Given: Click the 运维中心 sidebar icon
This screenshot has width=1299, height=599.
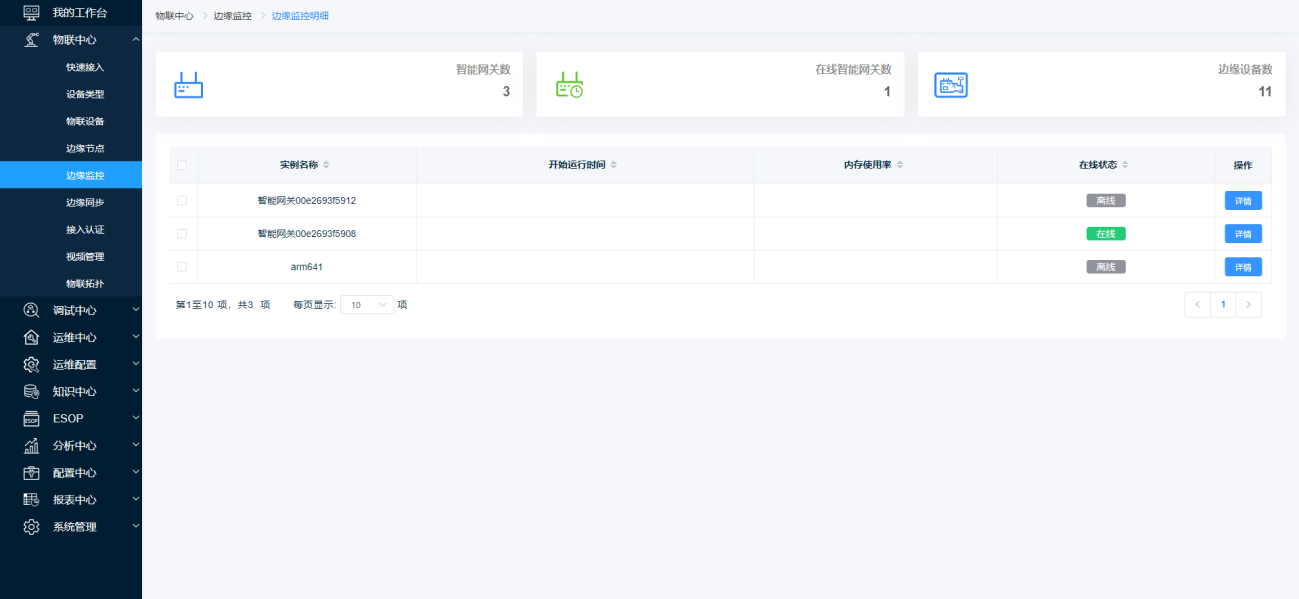Looking at the screenshot, I should 31,337.
